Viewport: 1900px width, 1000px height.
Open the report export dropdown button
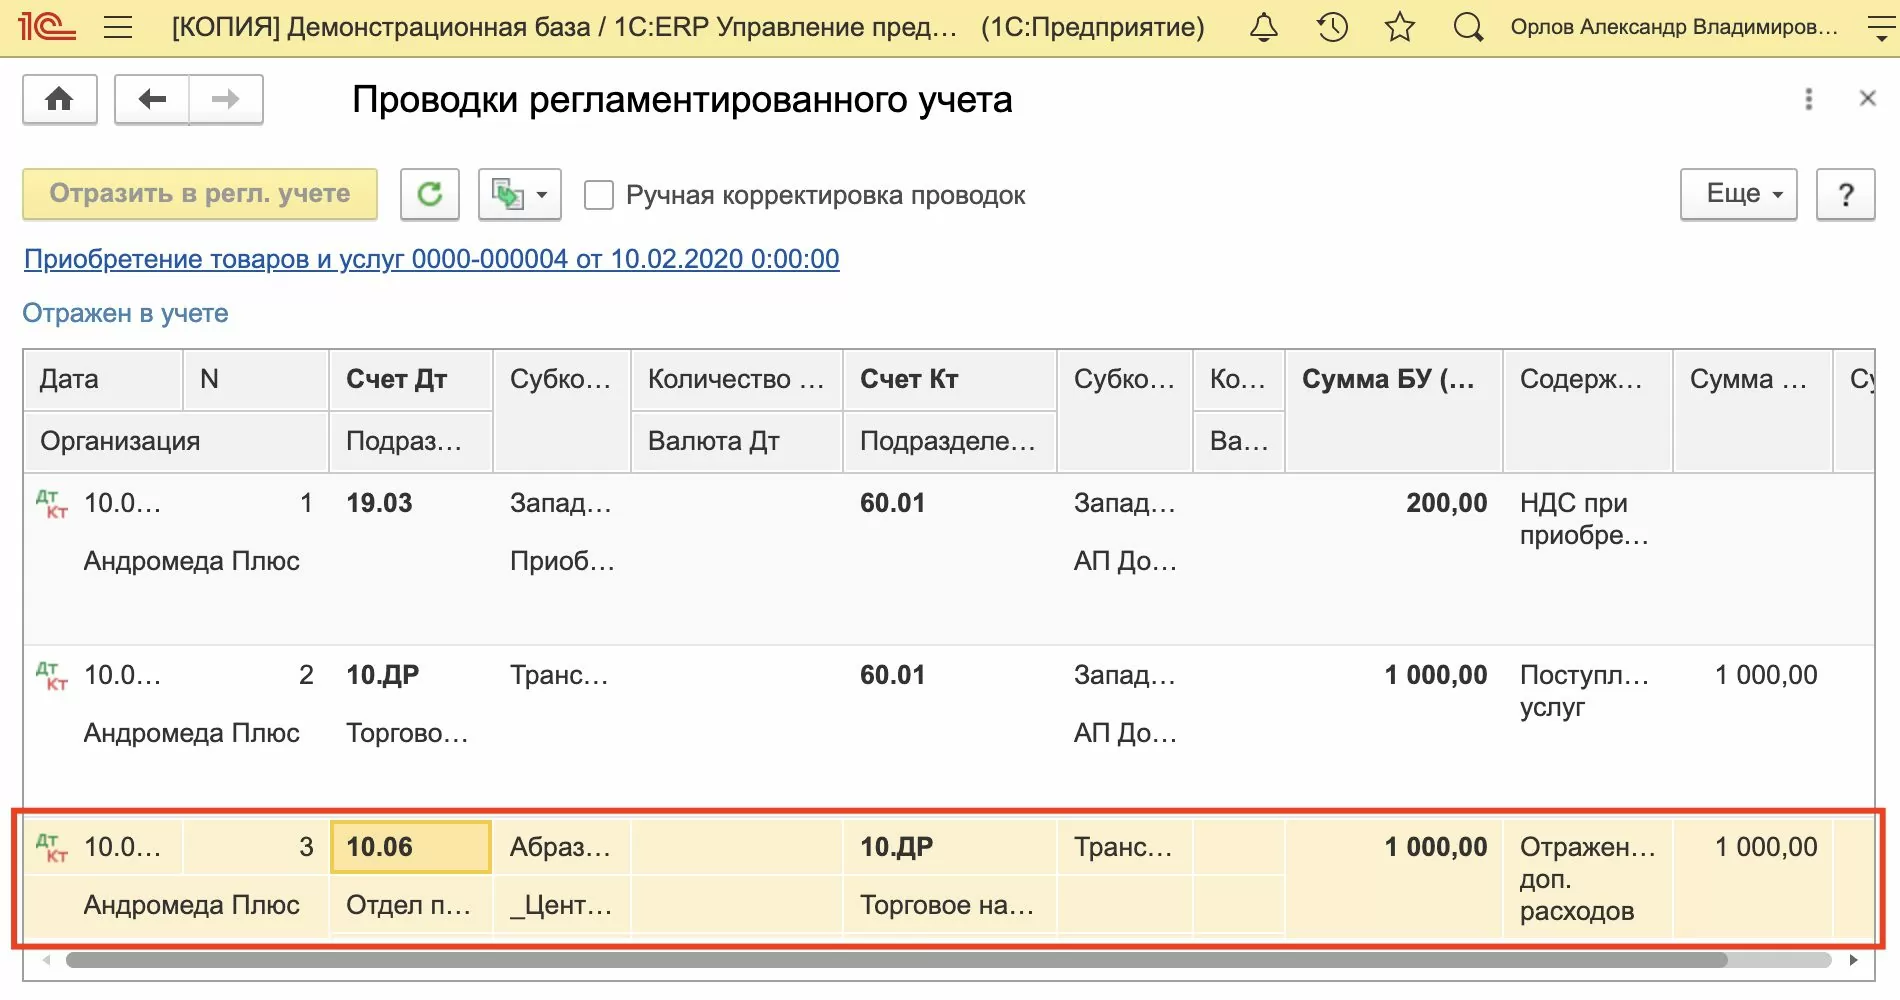pyautogui.click(x=520, y=194)
